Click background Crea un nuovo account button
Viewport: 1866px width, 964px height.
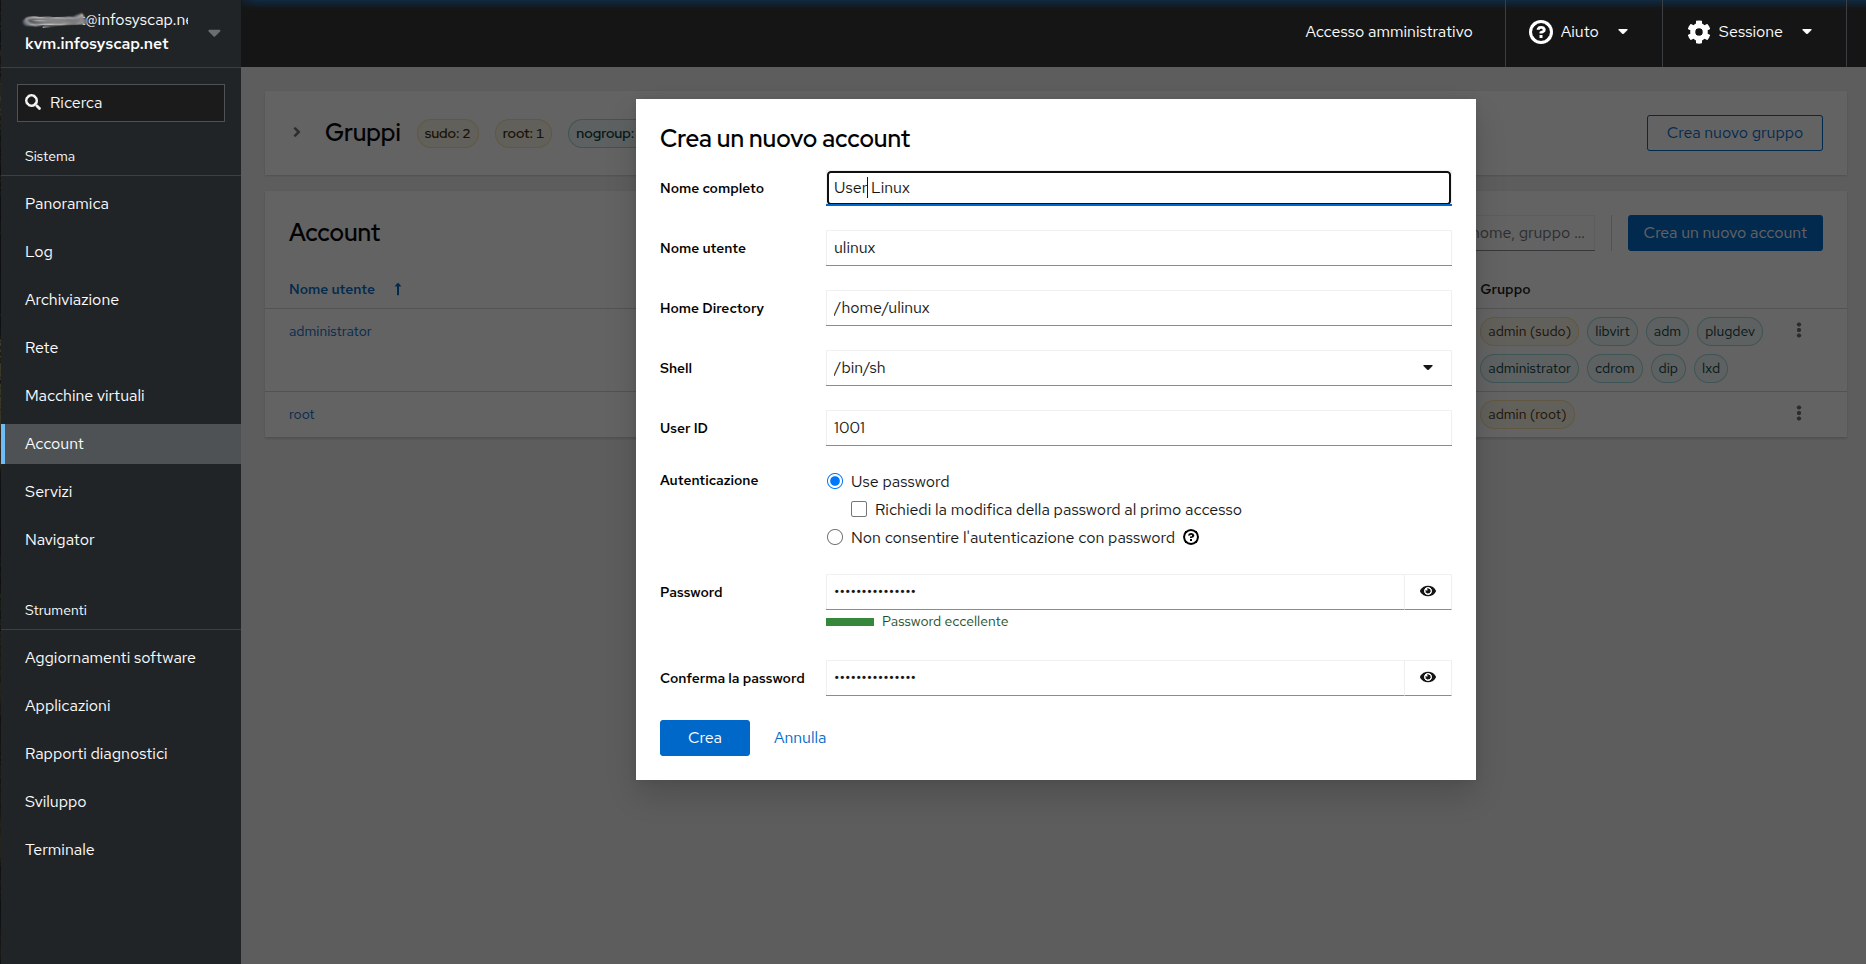pos(1725,233)
